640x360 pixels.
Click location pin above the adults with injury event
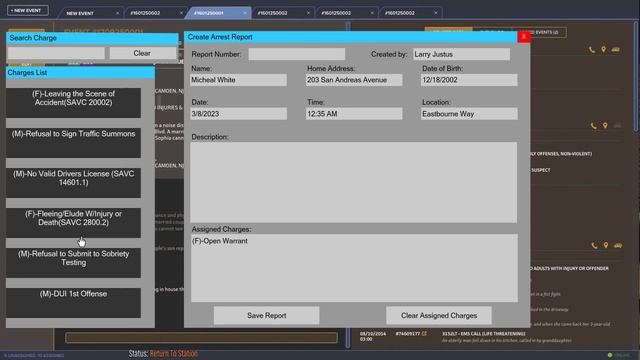[606, 245]
